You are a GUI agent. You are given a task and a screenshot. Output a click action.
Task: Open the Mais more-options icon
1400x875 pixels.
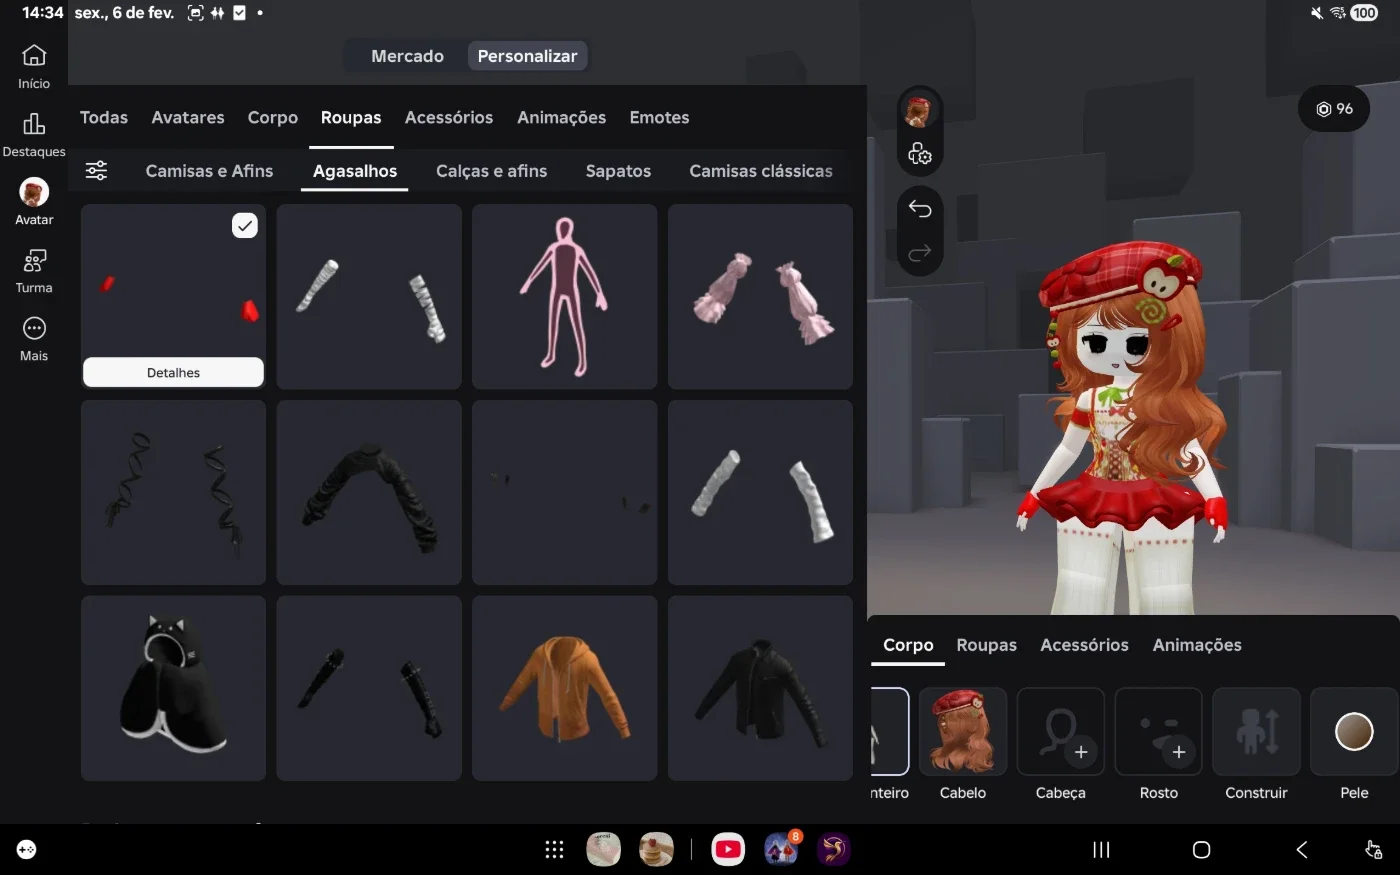[34, 328]
